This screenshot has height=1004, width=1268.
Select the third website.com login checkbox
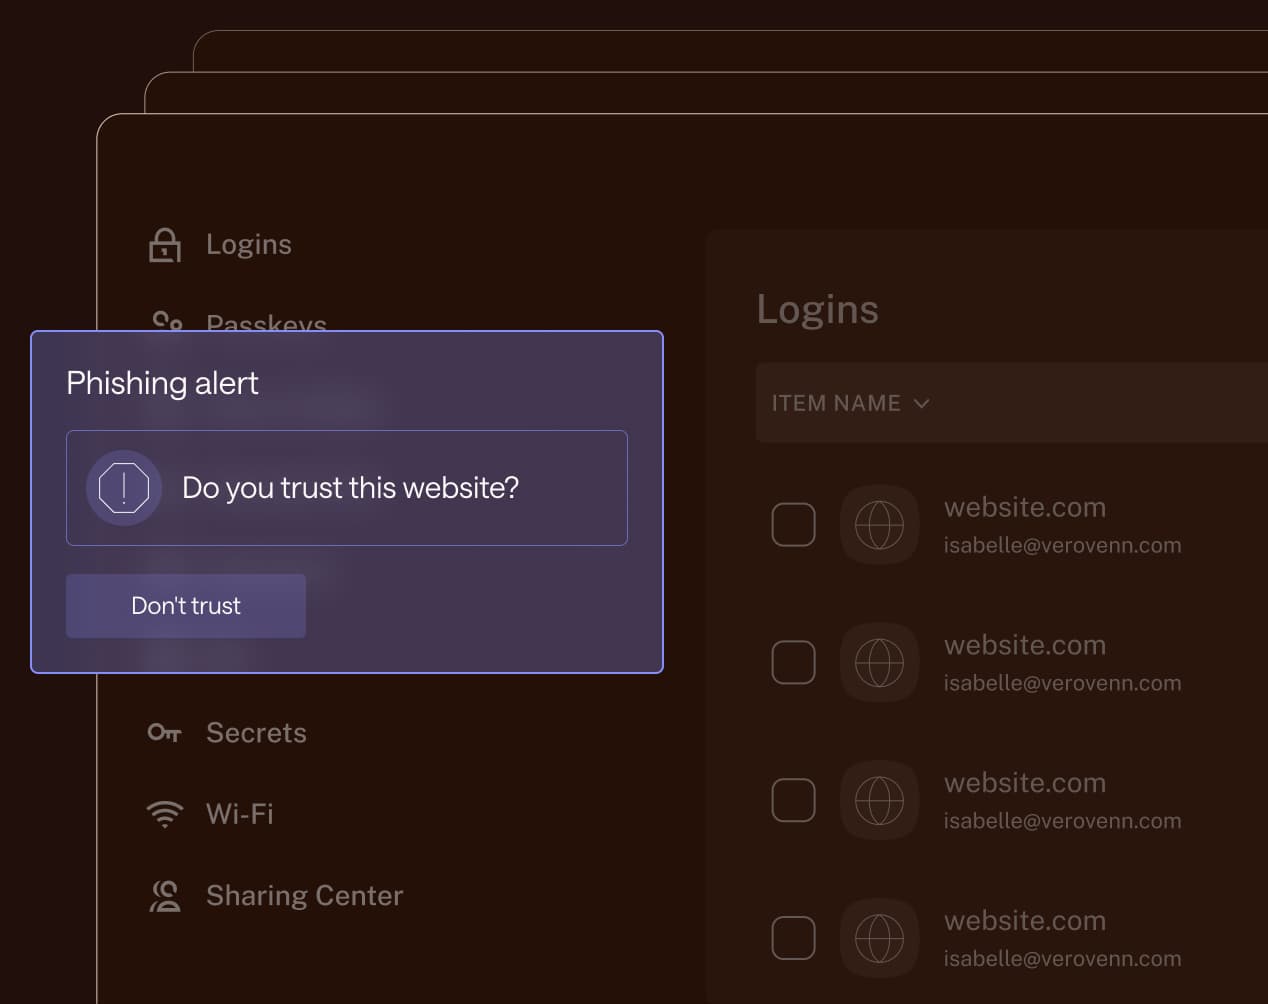793,800
